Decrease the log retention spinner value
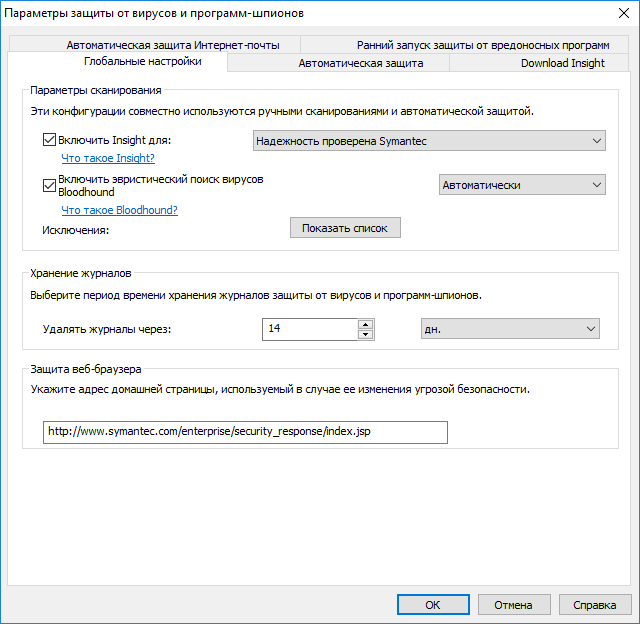Viewport: 640px width, 624px height. click(x=365, y=334)
